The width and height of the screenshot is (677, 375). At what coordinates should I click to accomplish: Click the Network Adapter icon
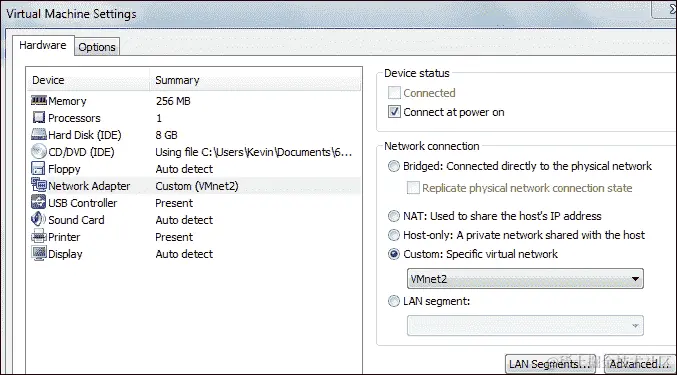pyautogui.click(x=39, y=186)
